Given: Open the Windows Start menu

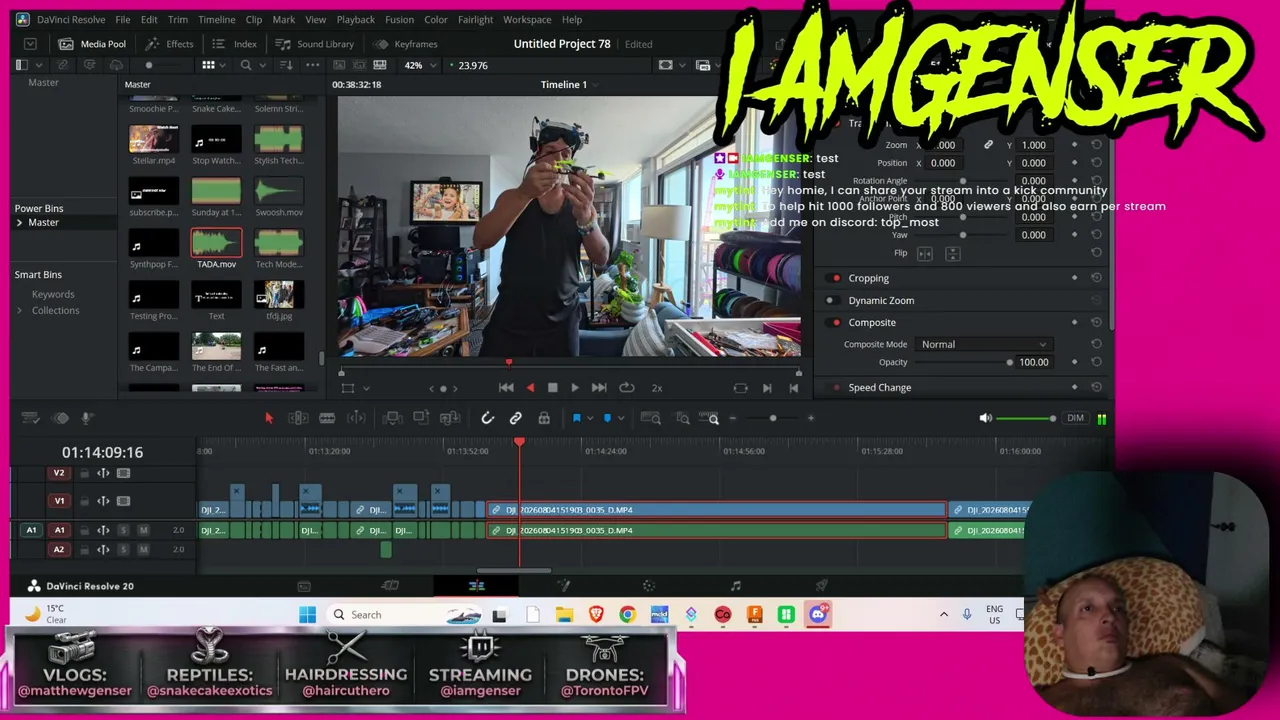Looking at the screenshot, I should (307, 614).
